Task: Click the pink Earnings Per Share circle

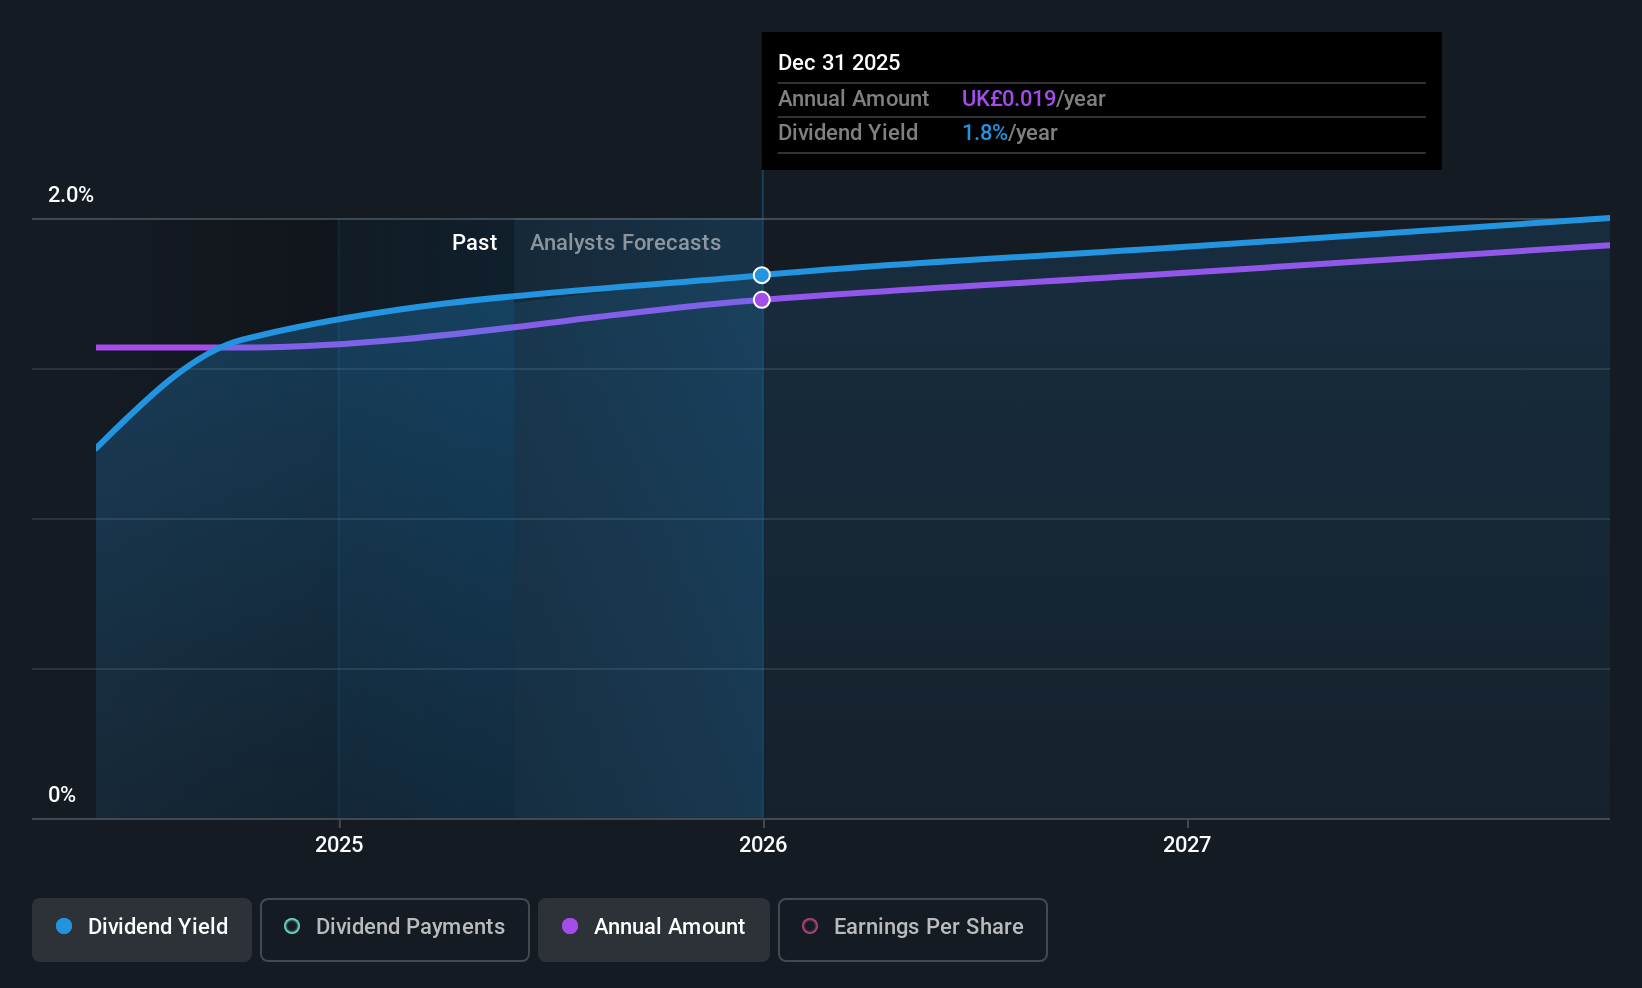Action: 810,926
